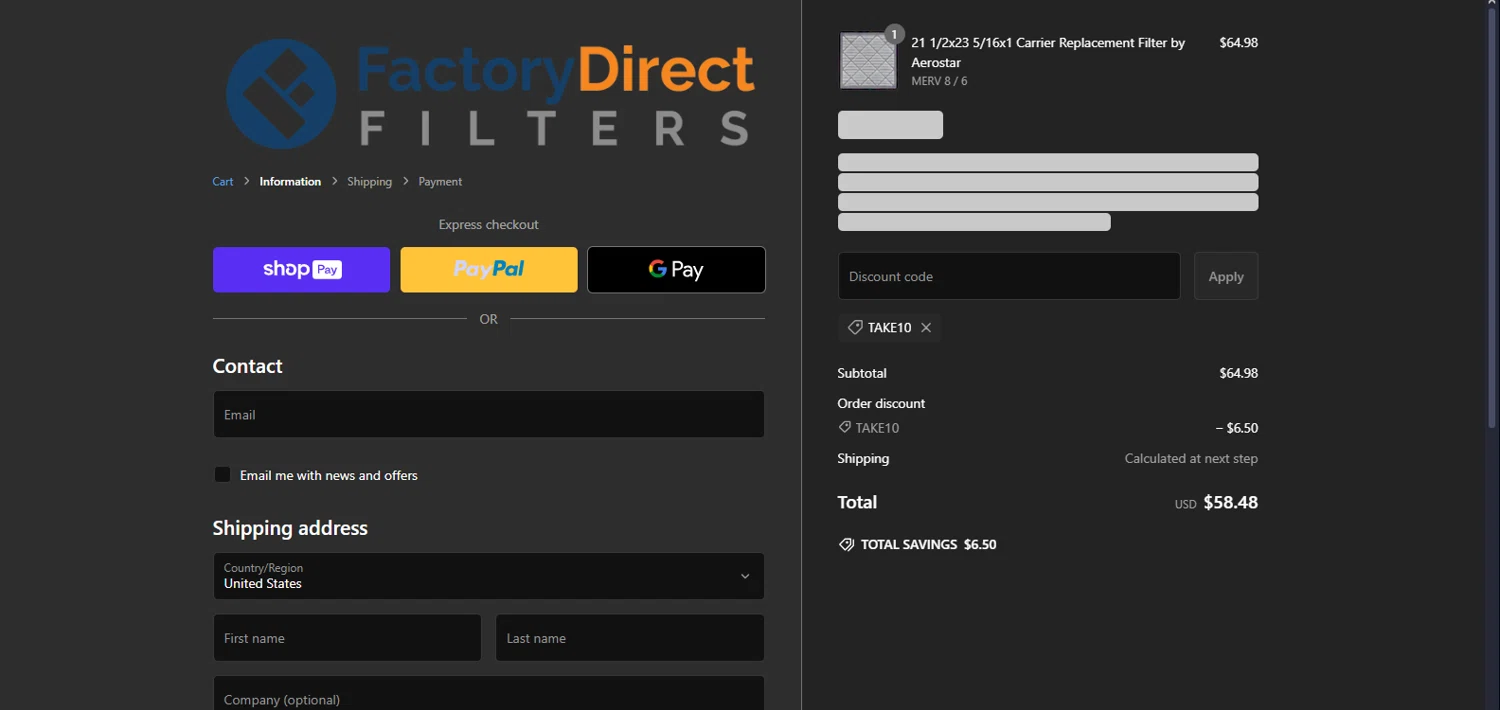
Task: Click the Contact heading
Action: coord(248,366)
